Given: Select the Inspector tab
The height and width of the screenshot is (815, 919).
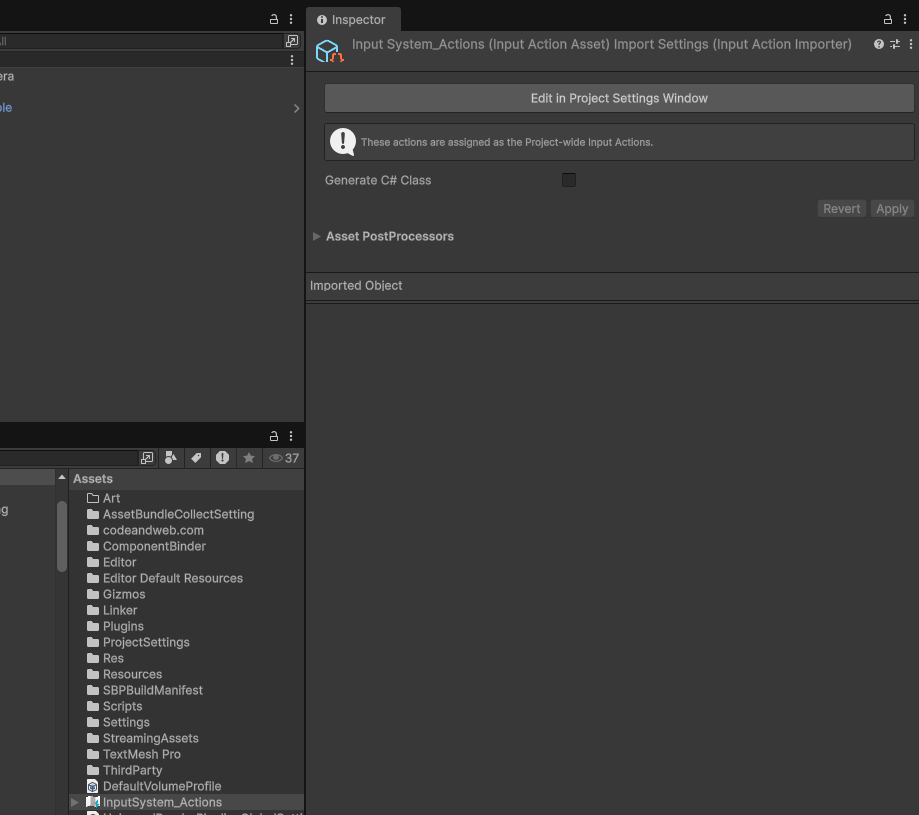Looking at the screenshot, I should (352, 19).
